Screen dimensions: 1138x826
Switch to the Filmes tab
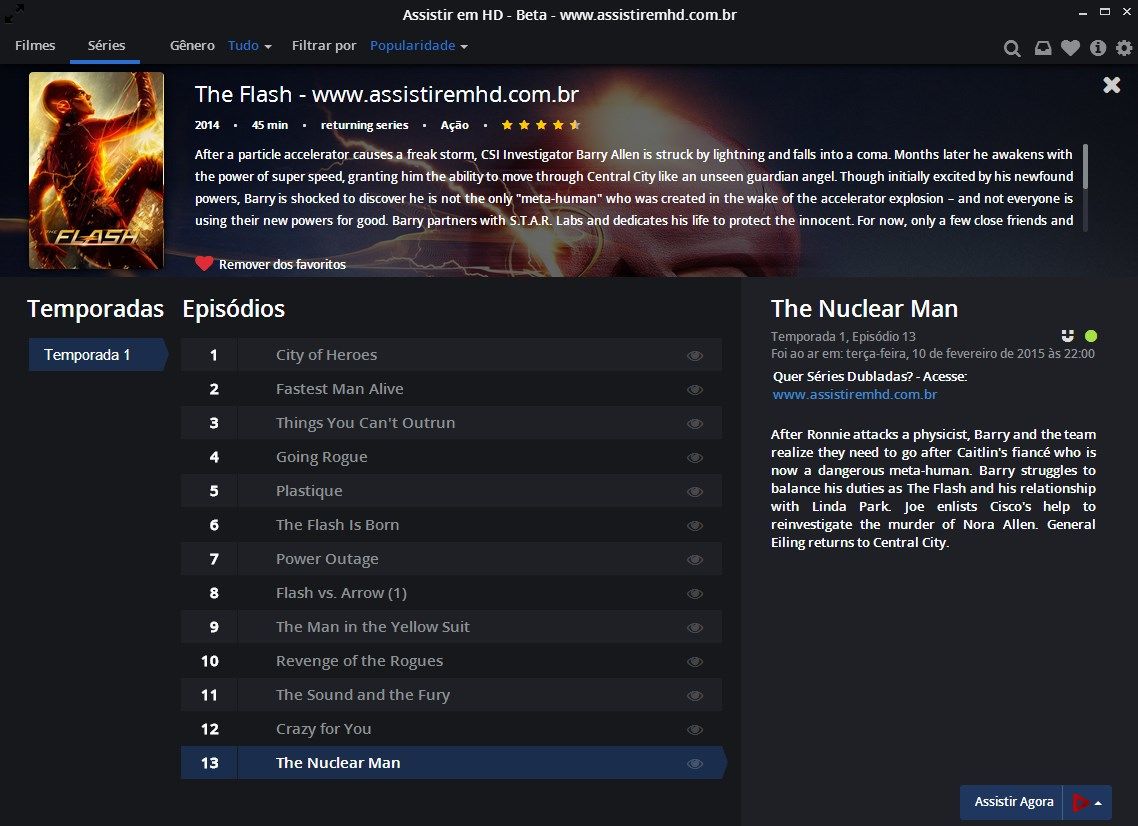[35, 45]
